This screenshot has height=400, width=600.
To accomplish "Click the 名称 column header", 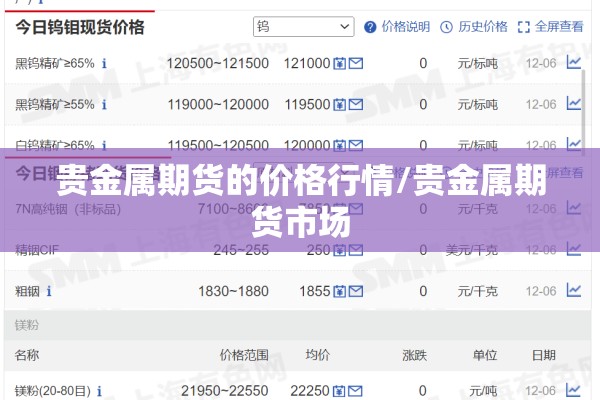I will [x=27, y=355].
